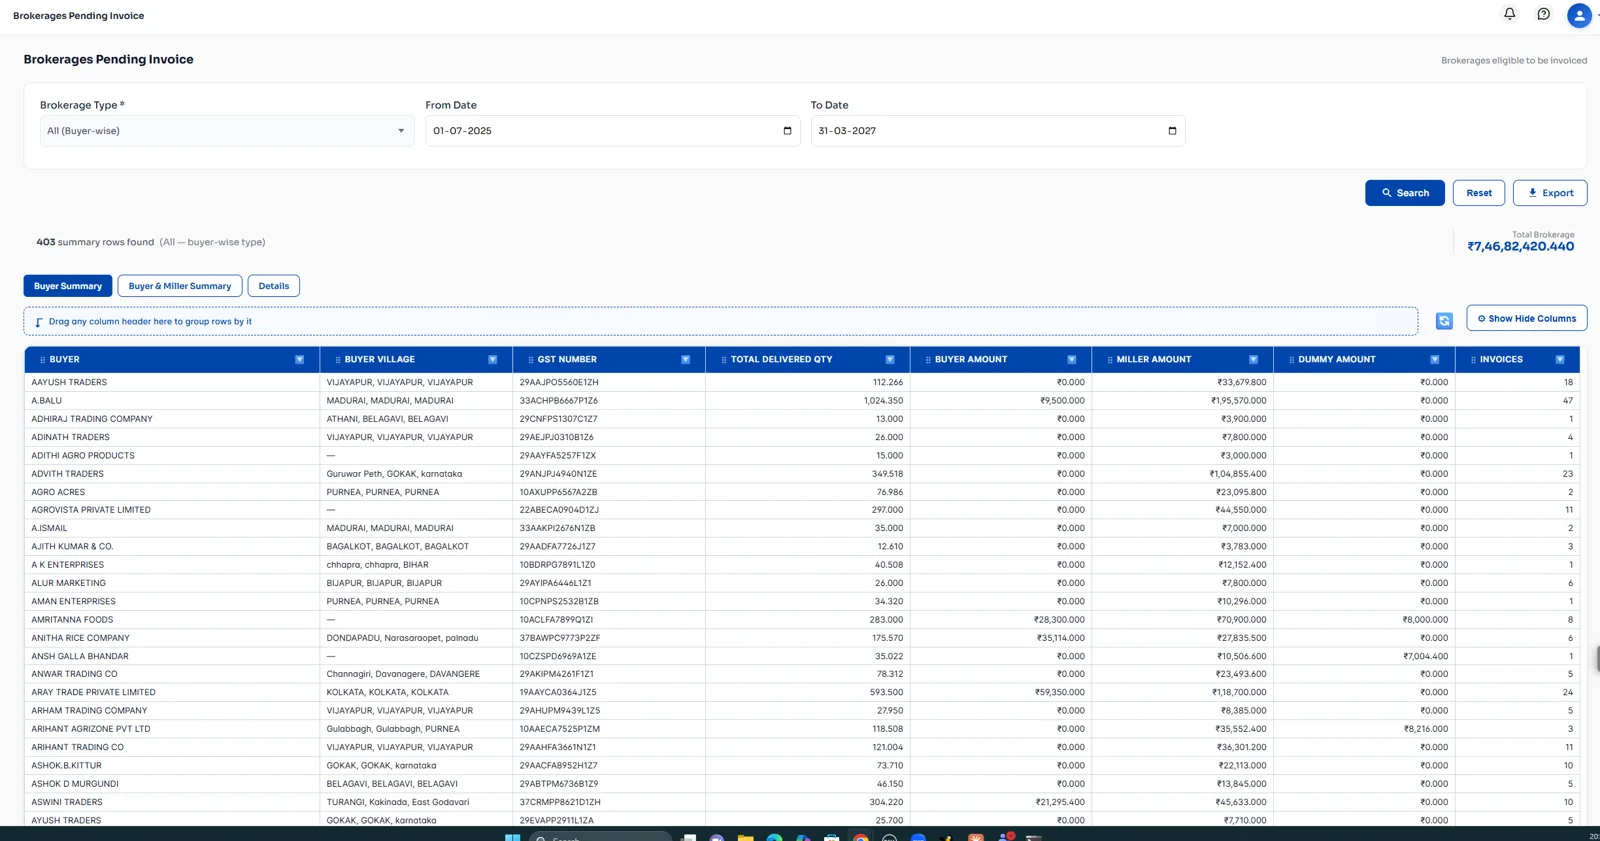Click GST number 33ACHPB6667P1Z6

coord(557,401)
